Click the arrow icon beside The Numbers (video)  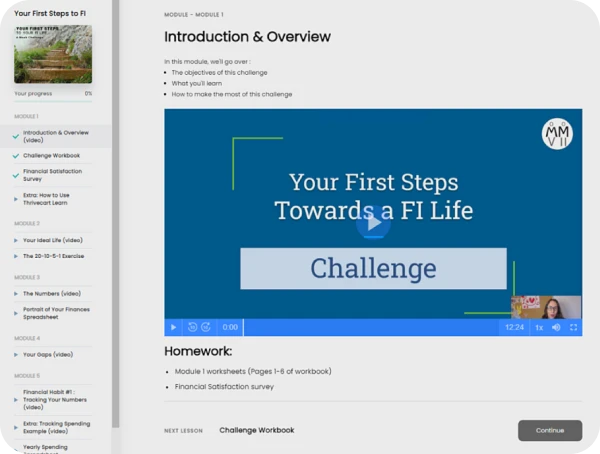tap(16, 294)
